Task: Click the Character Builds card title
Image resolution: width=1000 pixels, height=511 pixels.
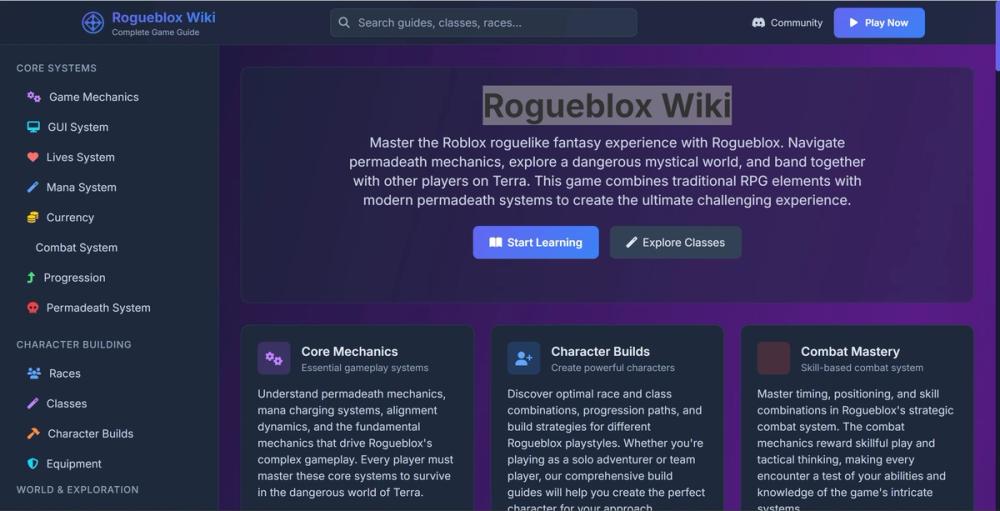Action: [x=600, y=352]
